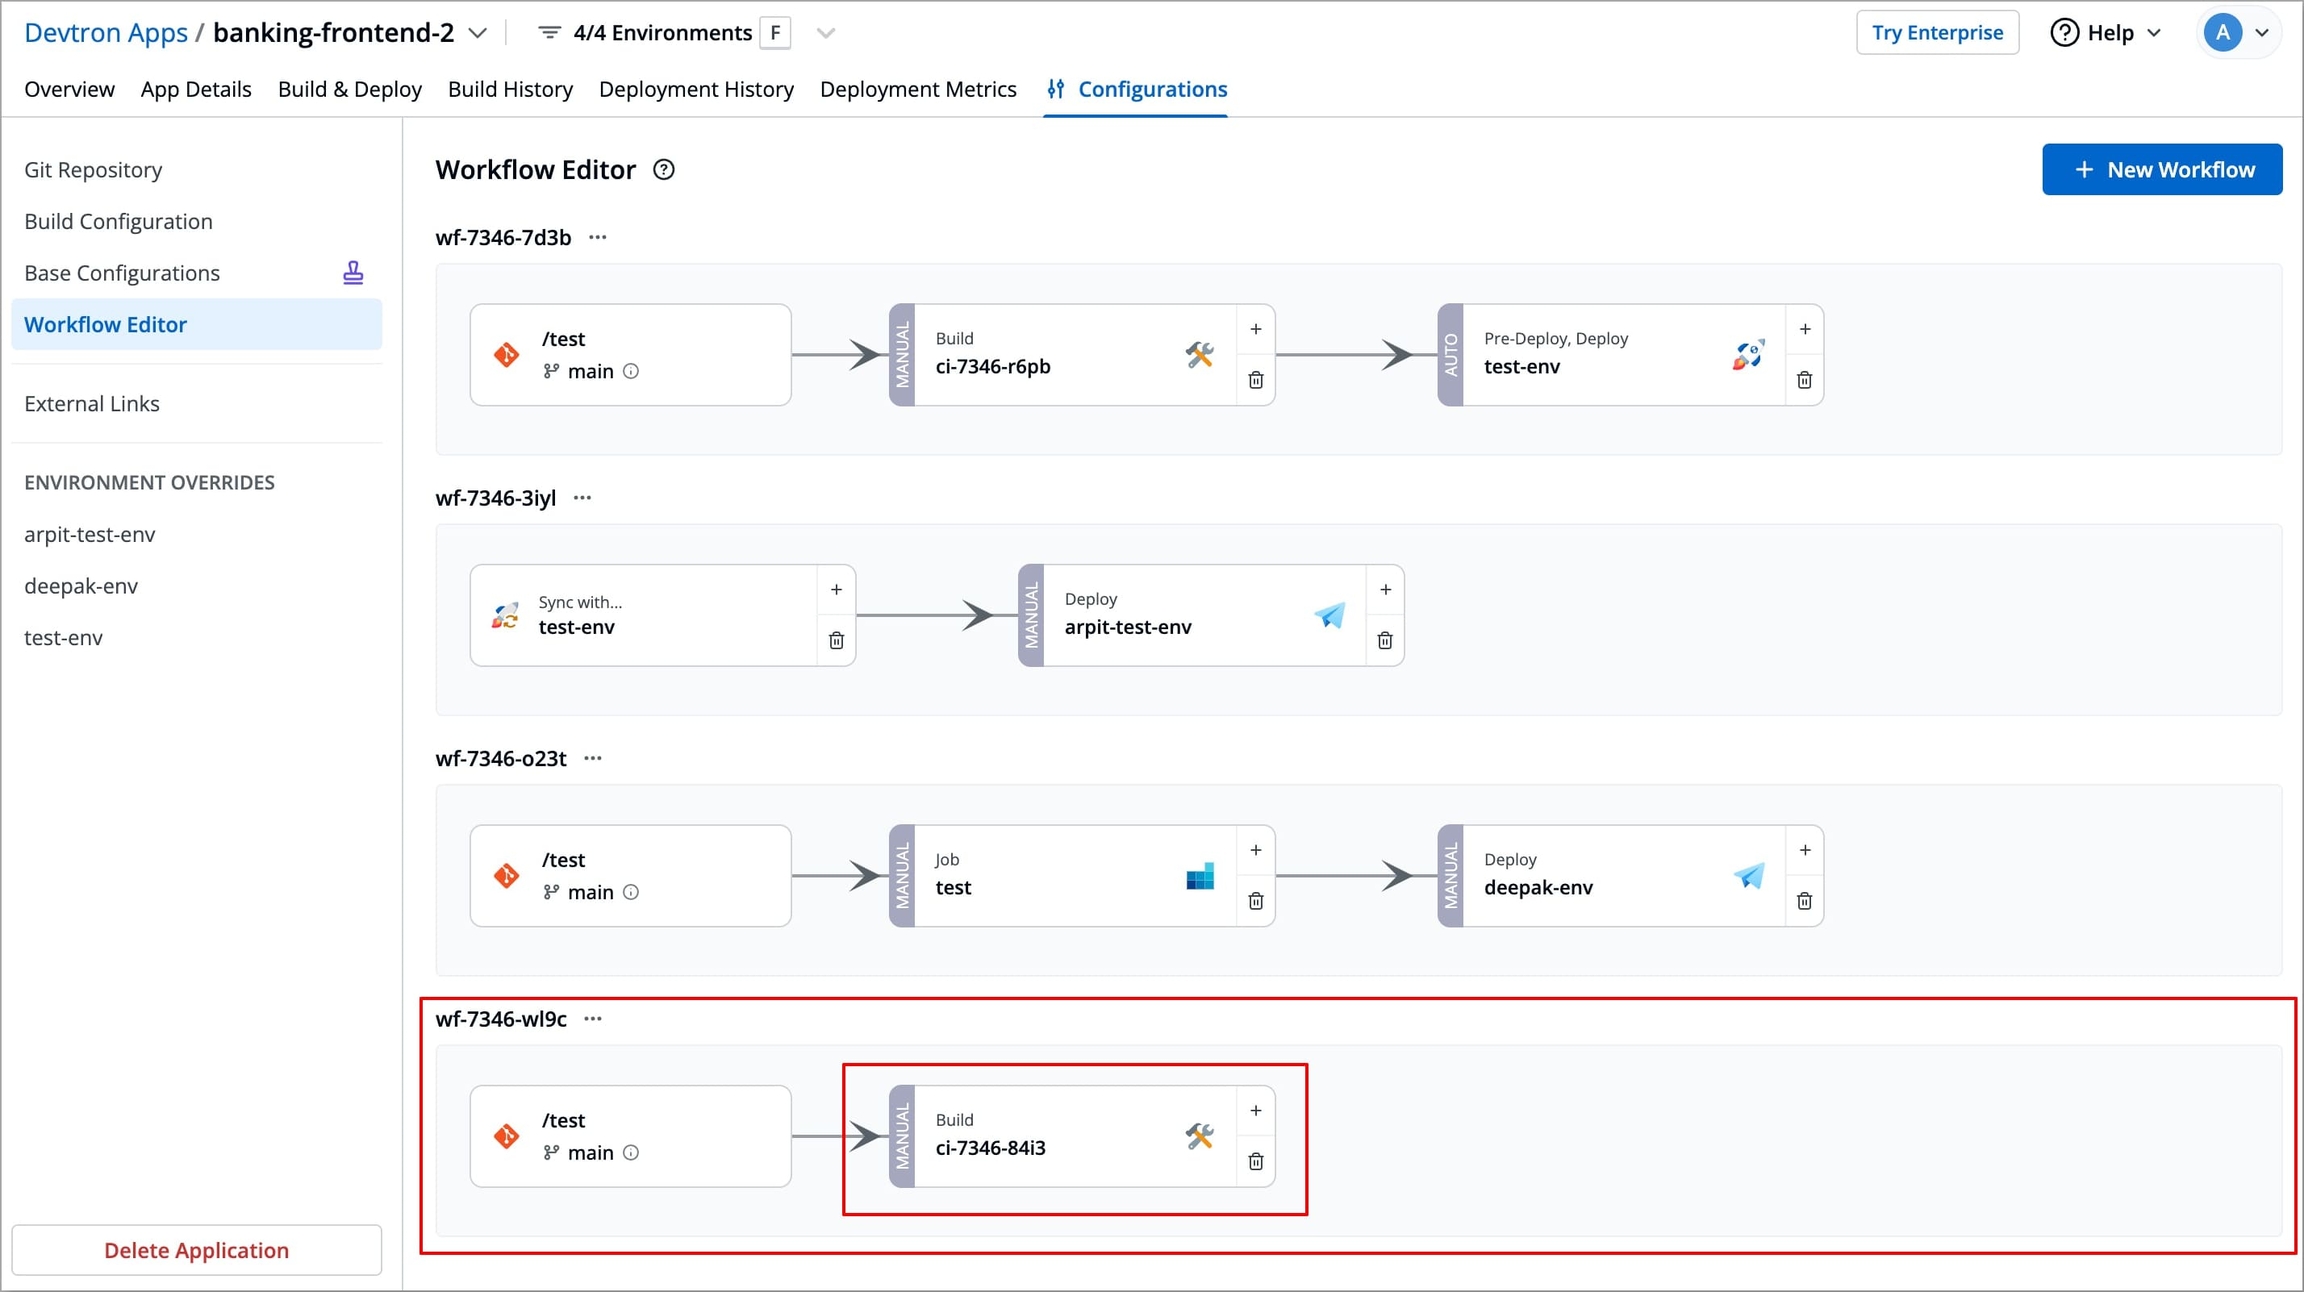Add node after Job test pipeline
This screenshot has width=2304, height=1292.
[x=1255, y=850]
